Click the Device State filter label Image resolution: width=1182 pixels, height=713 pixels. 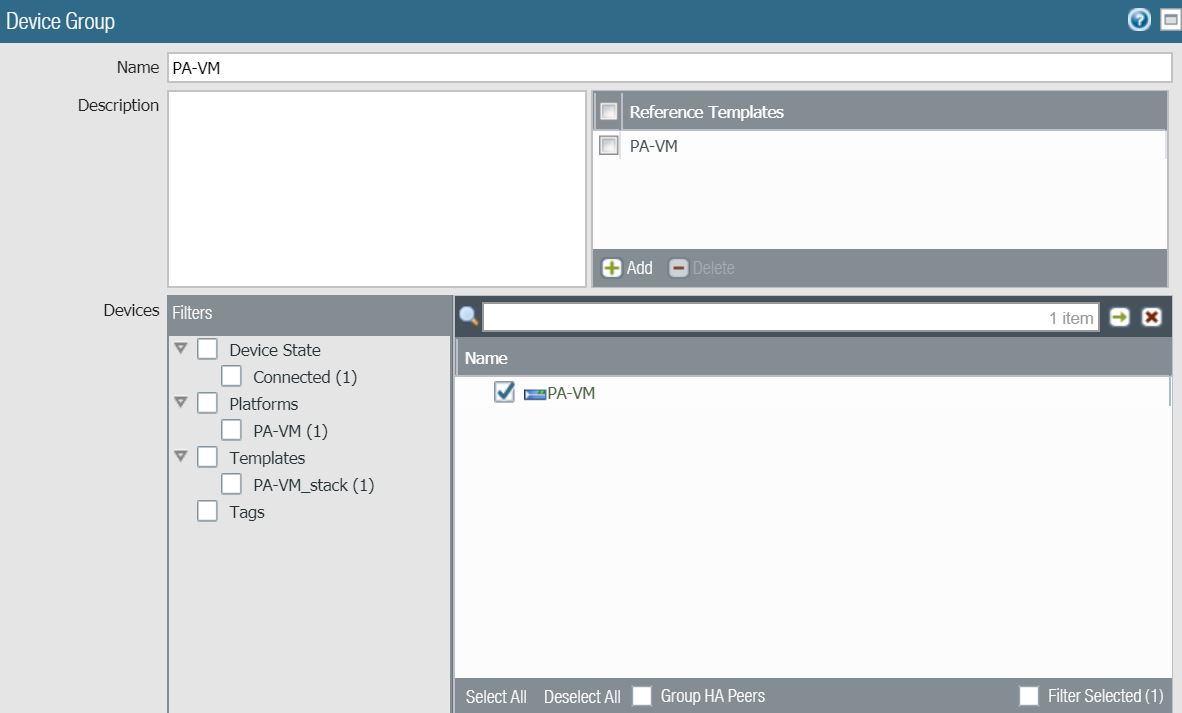pos(275,350)
